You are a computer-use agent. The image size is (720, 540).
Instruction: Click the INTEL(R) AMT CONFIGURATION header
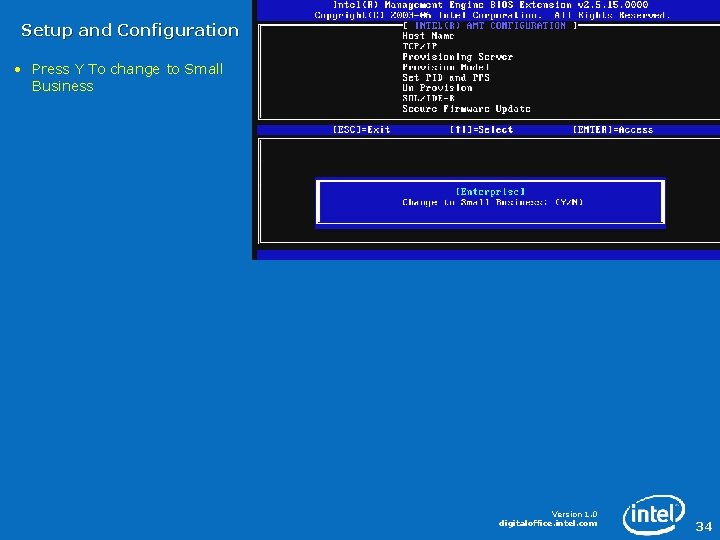490,26
